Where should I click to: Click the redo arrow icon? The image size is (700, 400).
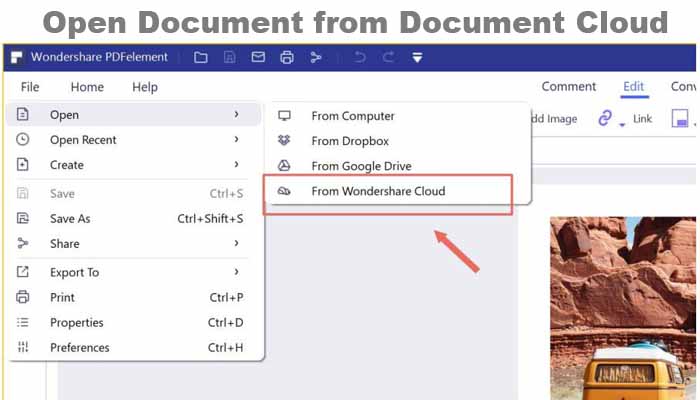pos(388,57)
